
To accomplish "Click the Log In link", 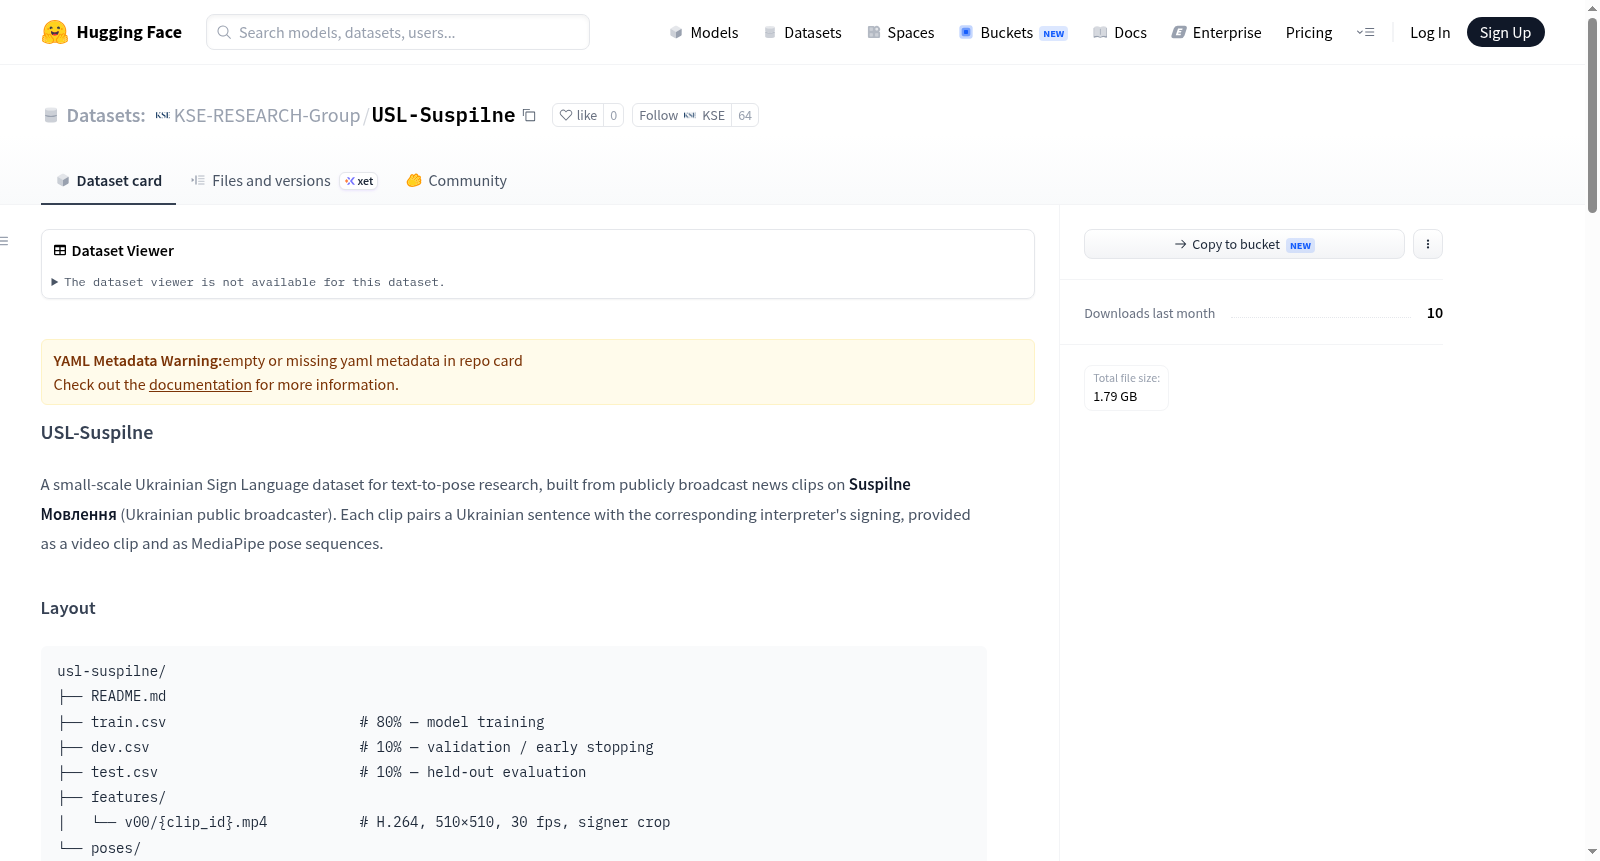I will [x=1430, y=32].
